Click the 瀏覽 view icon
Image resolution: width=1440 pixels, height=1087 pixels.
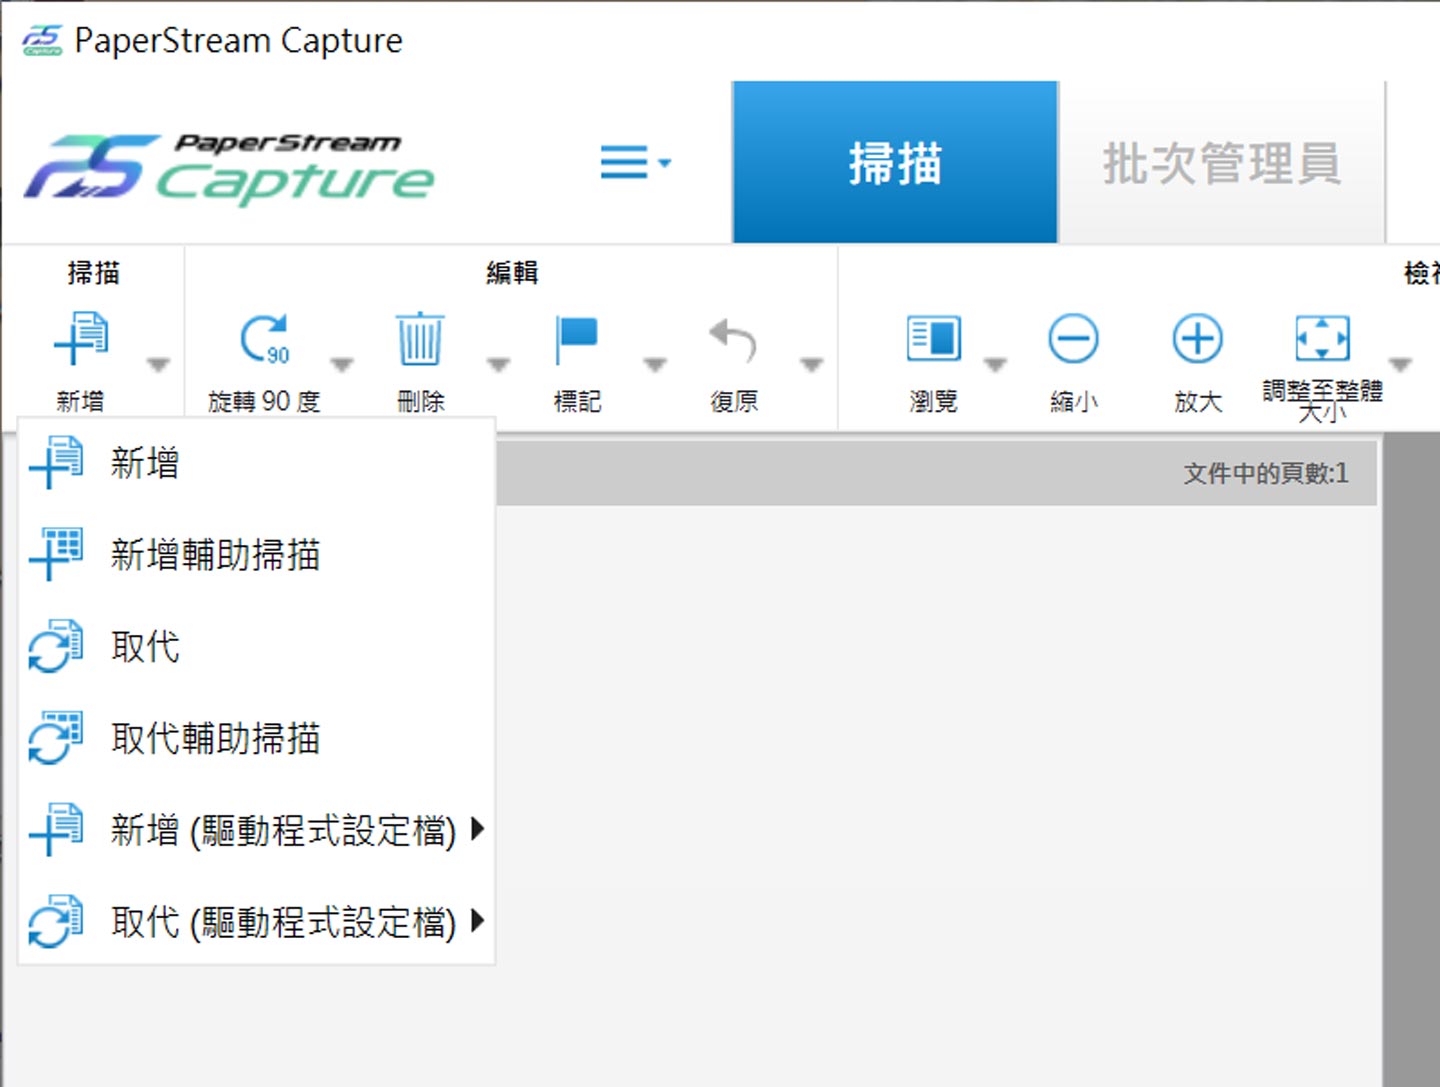click(934, 338)
